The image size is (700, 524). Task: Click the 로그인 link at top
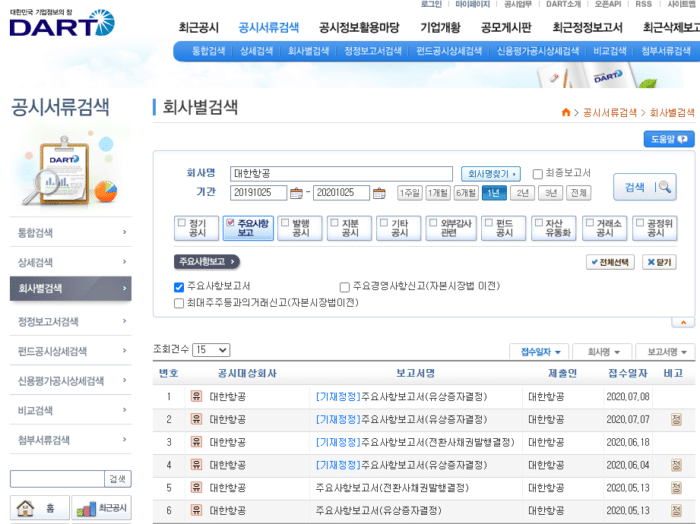click(431, 4)
